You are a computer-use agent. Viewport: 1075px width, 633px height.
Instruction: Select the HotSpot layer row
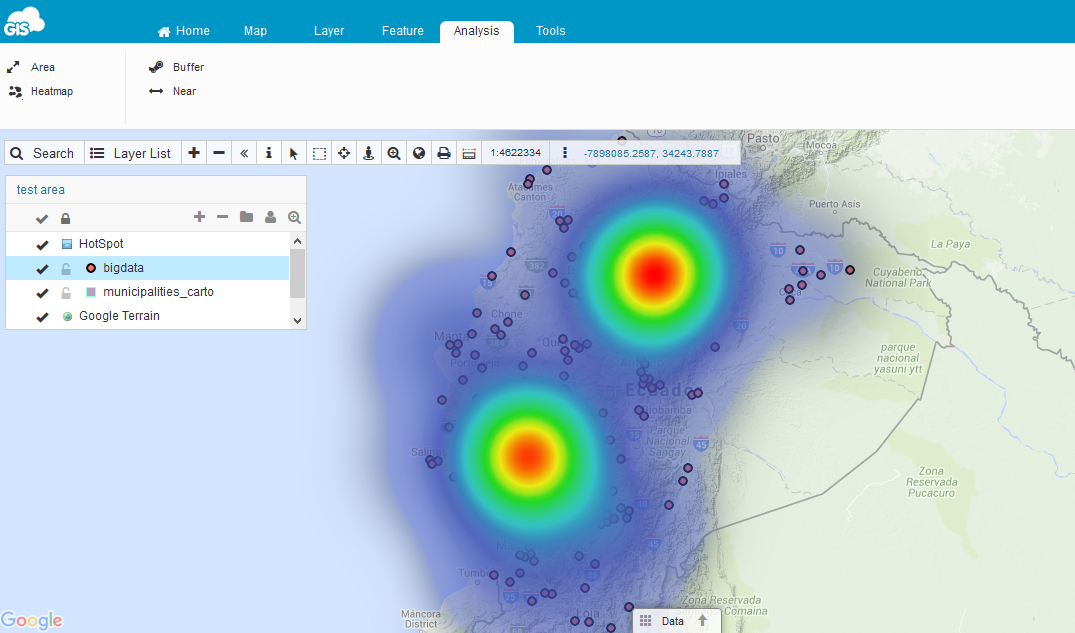pyautogui.click(x=147, y=243)
